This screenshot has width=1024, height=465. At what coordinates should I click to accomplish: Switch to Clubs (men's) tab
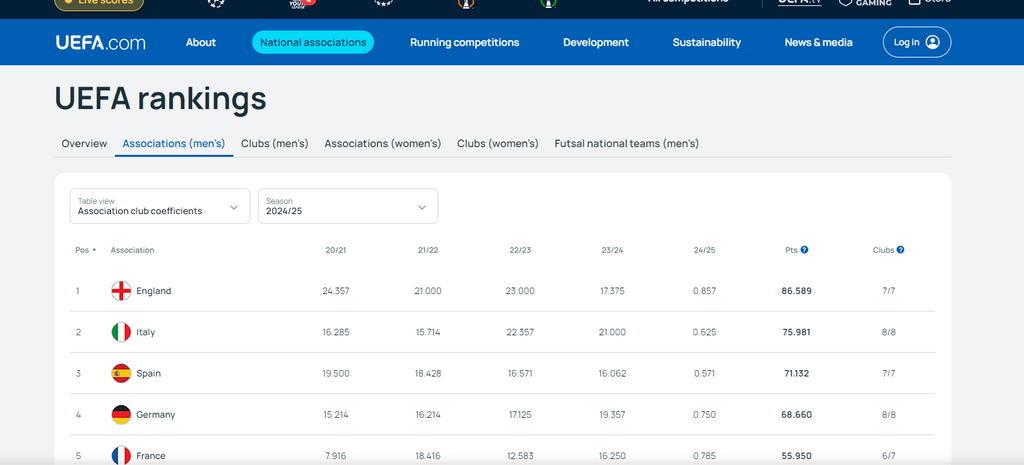(x=274, y=143)
